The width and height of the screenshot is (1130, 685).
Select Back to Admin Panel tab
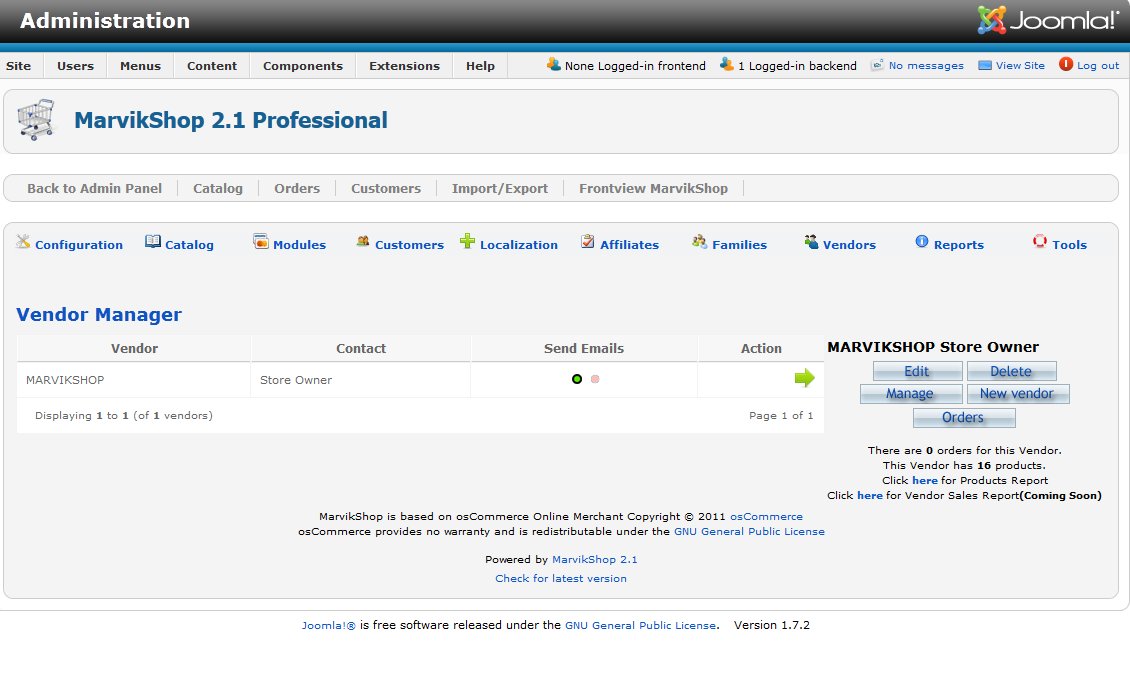point(94,188)
